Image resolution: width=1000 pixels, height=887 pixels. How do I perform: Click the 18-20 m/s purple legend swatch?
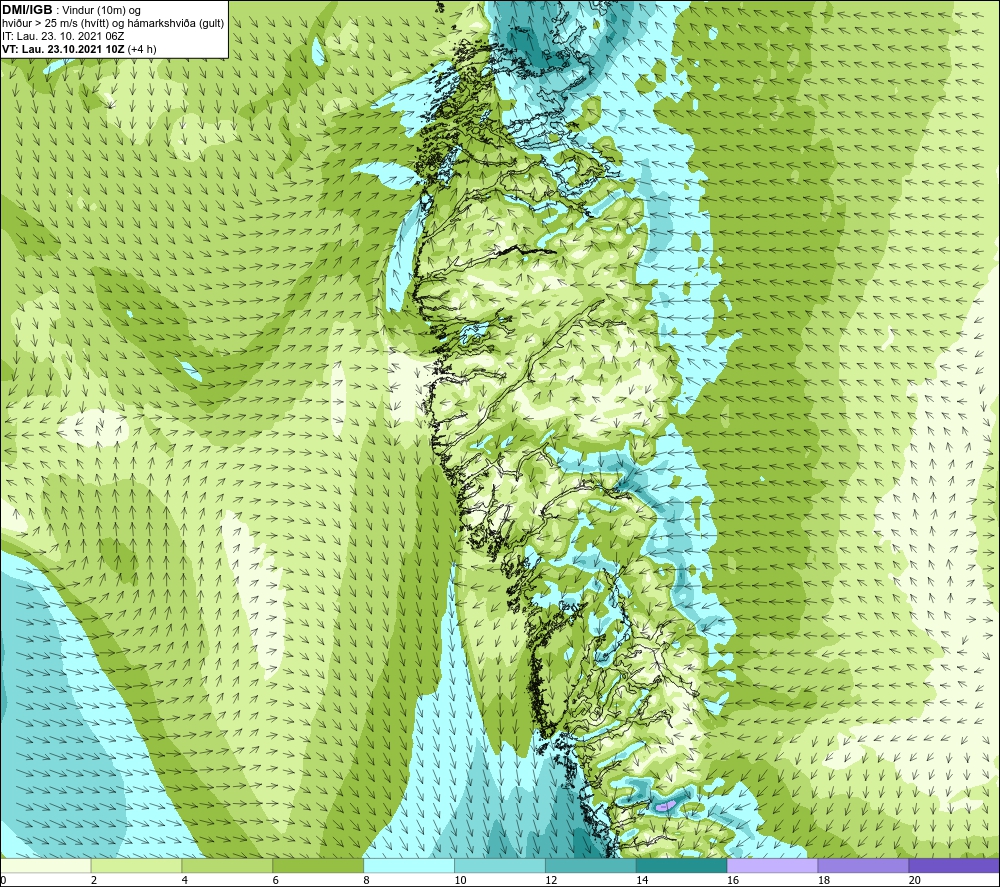point(863,865)
